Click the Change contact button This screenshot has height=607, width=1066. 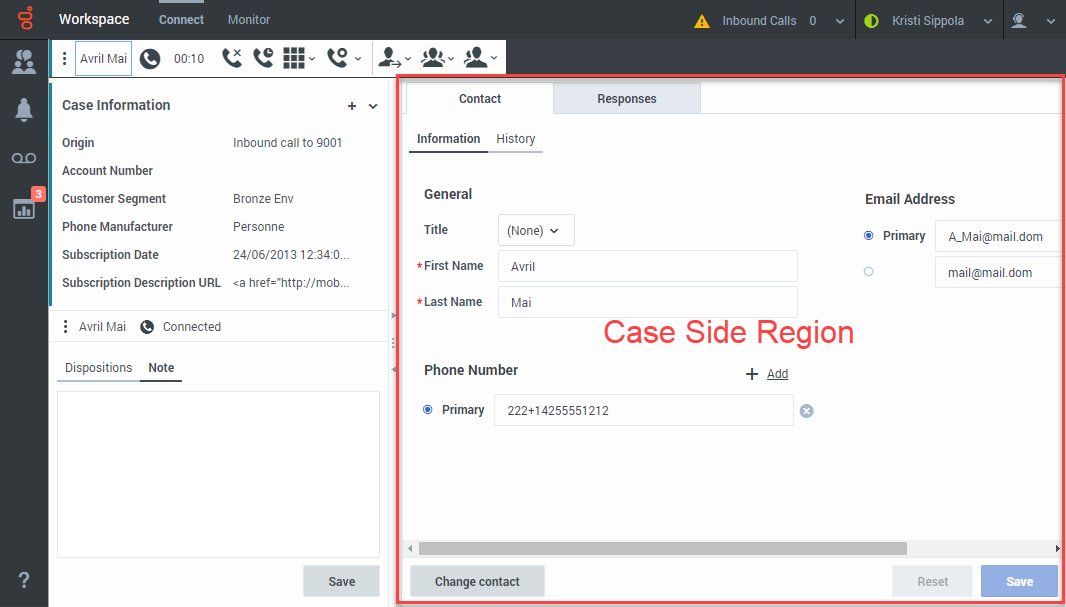(477, 581)
